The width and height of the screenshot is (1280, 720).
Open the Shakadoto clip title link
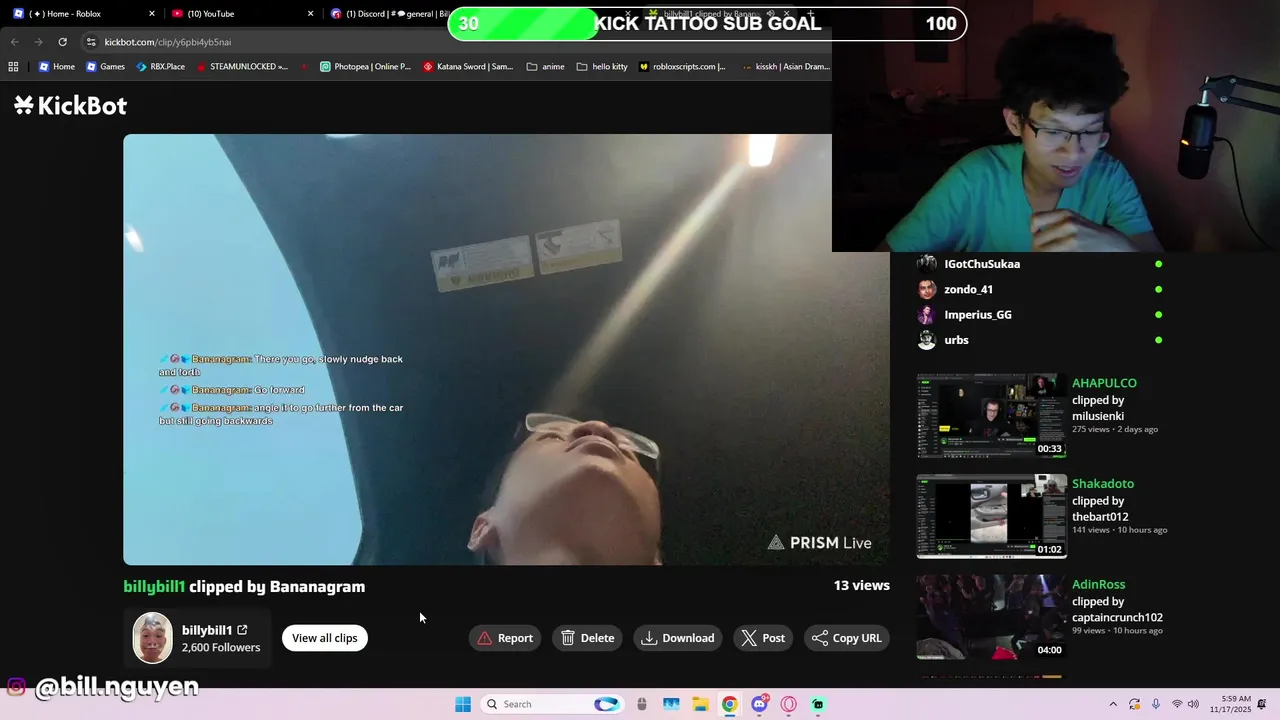point(1103,484)
